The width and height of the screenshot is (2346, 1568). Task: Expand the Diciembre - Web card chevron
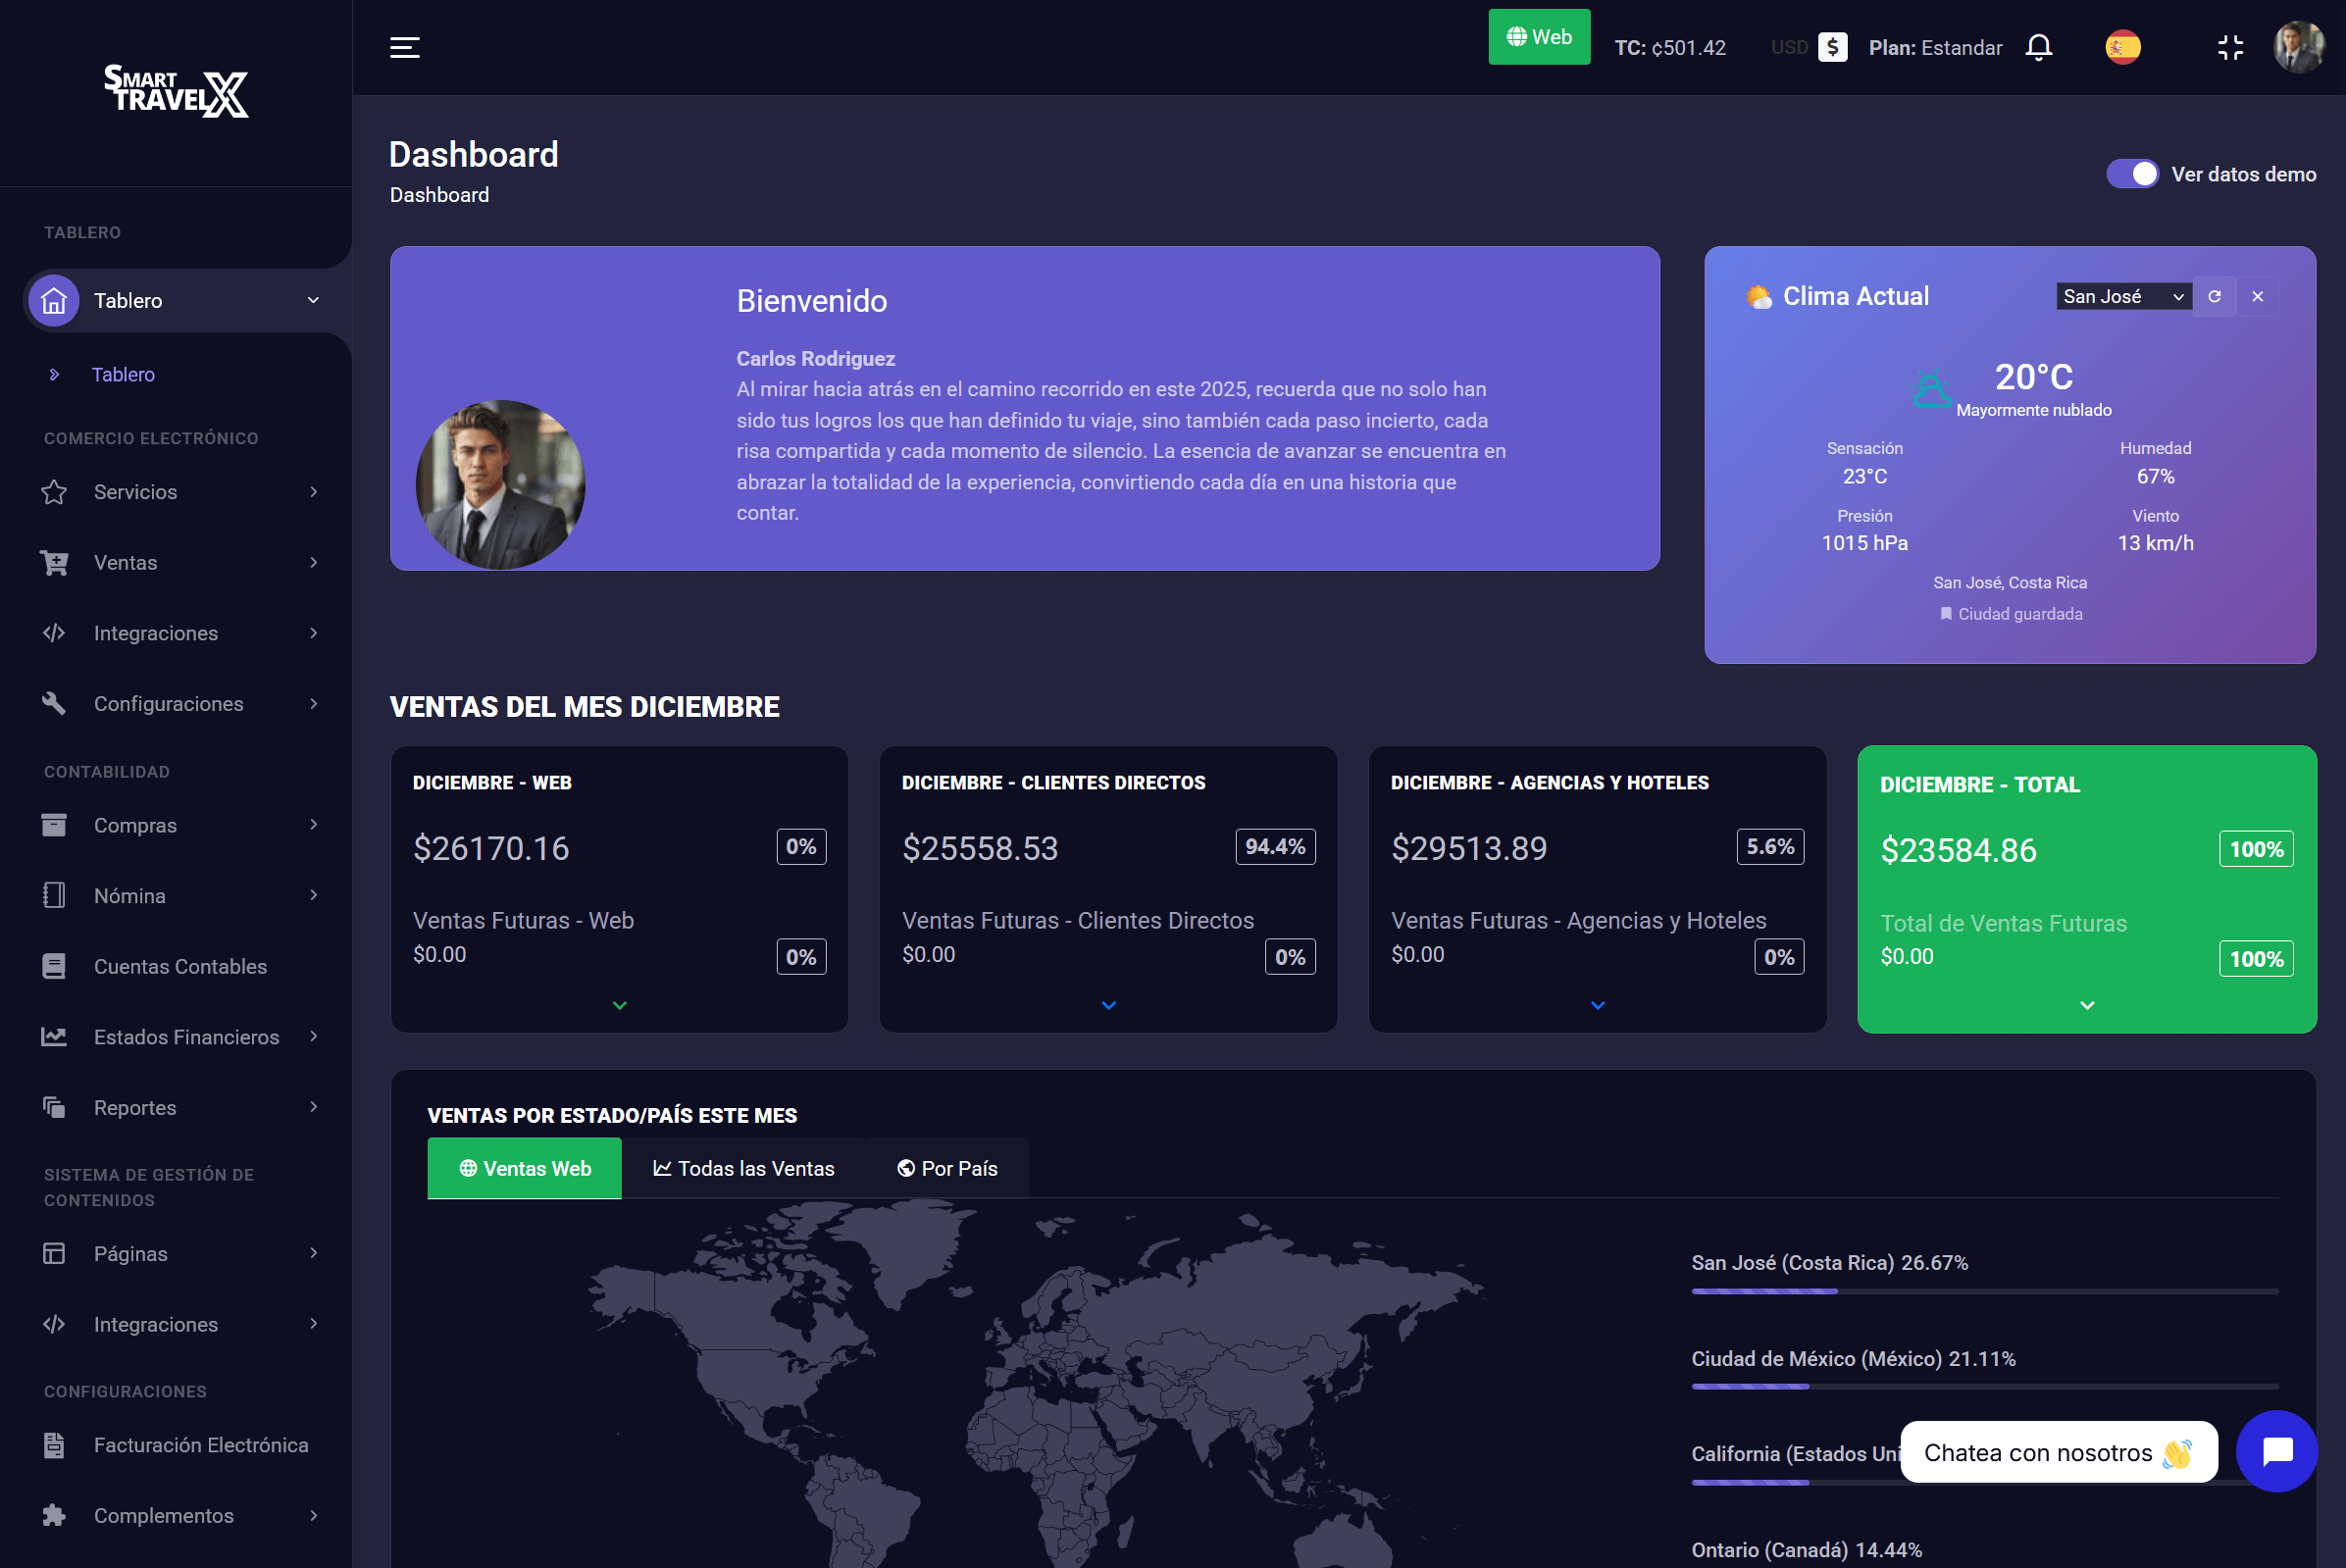pos(619,1005)
